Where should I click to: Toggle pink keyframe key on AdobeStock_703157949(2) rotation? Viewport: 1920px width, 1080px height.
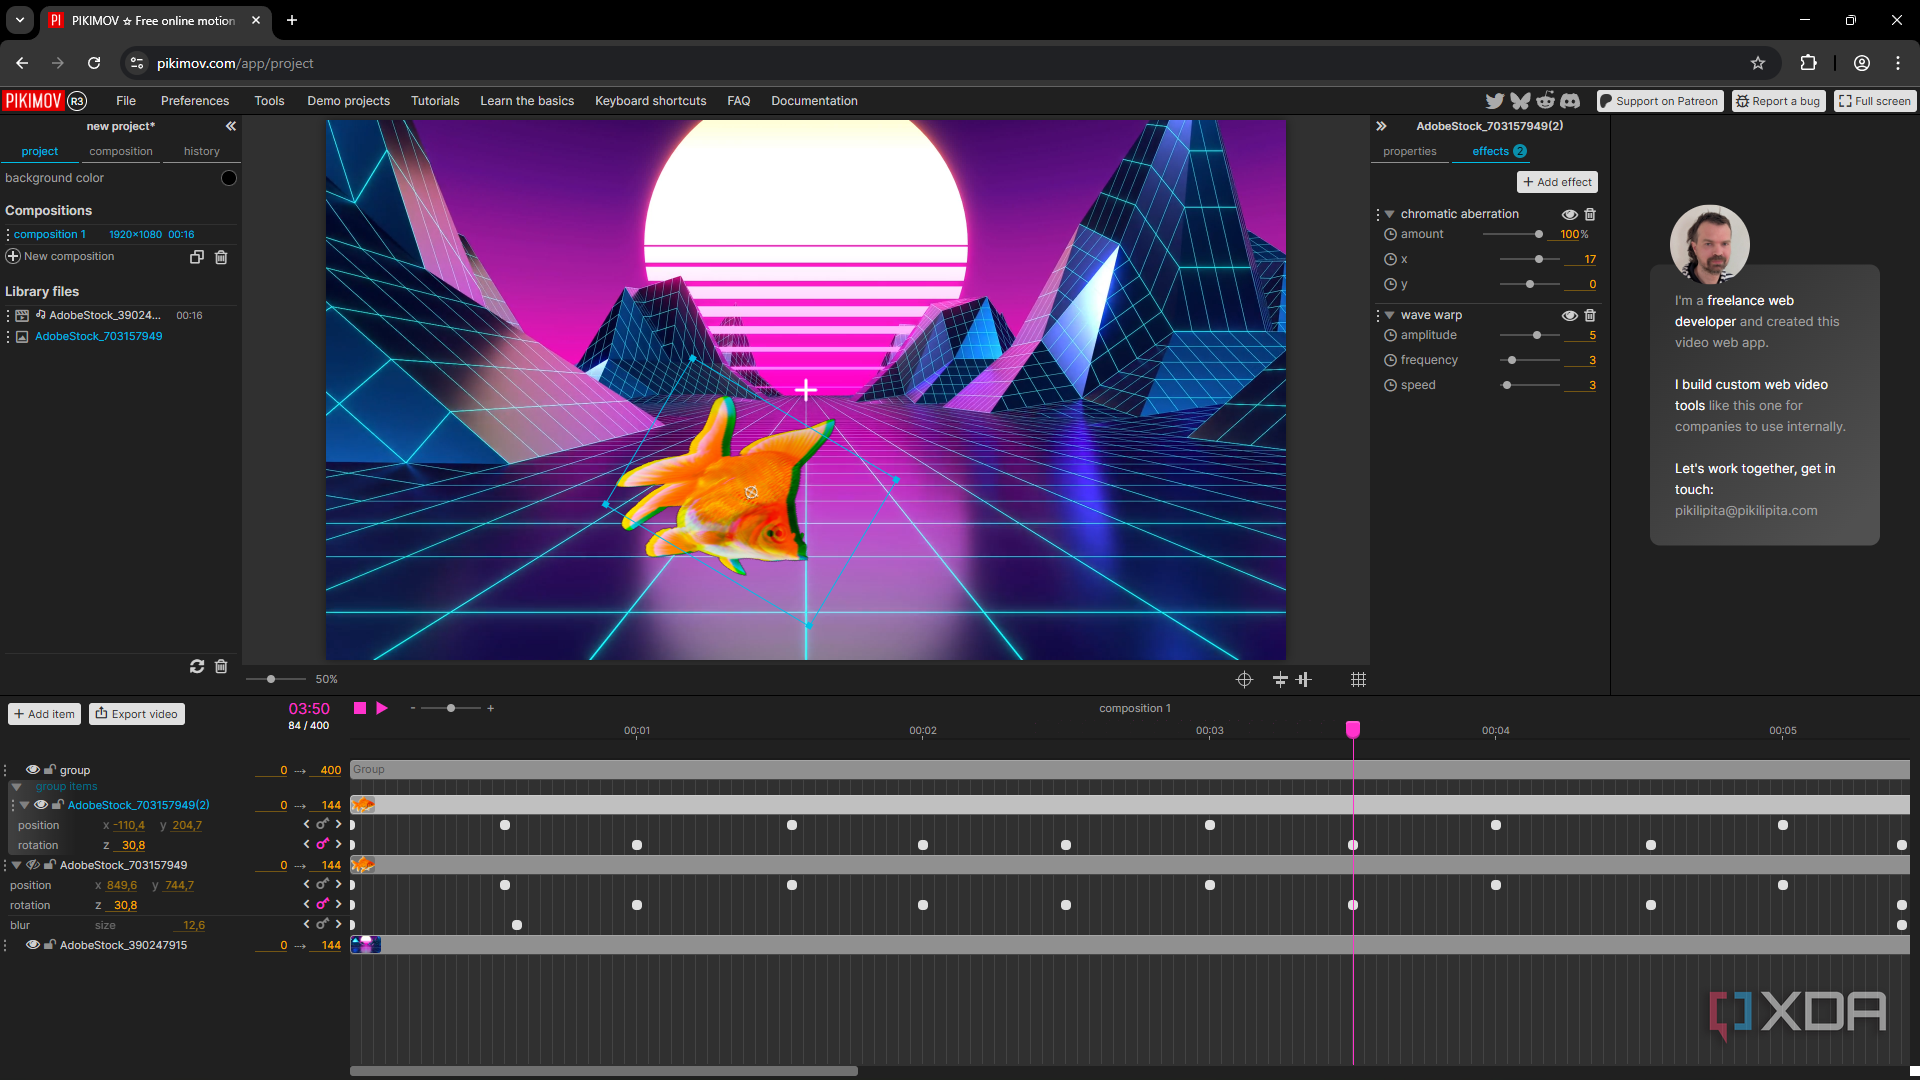point(322,845)
